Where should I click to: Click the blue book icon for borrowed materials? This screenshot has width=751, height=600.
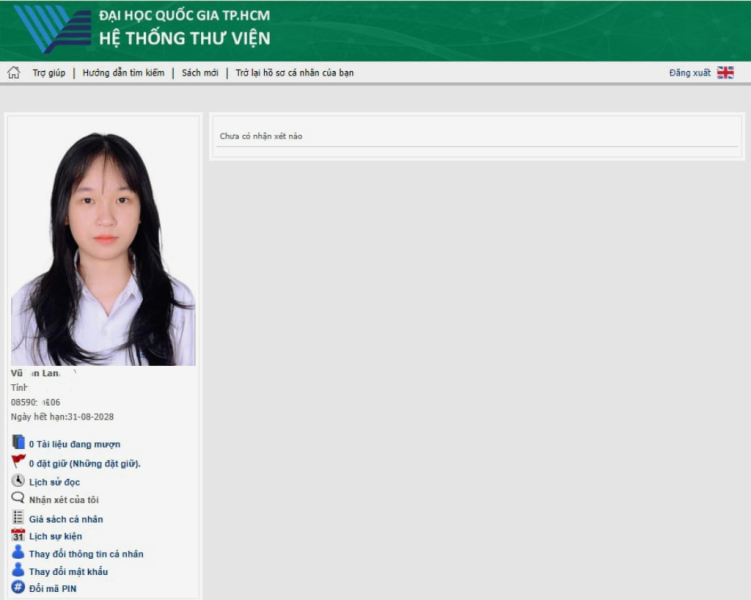pyautogui.click(x=18, y=443)
